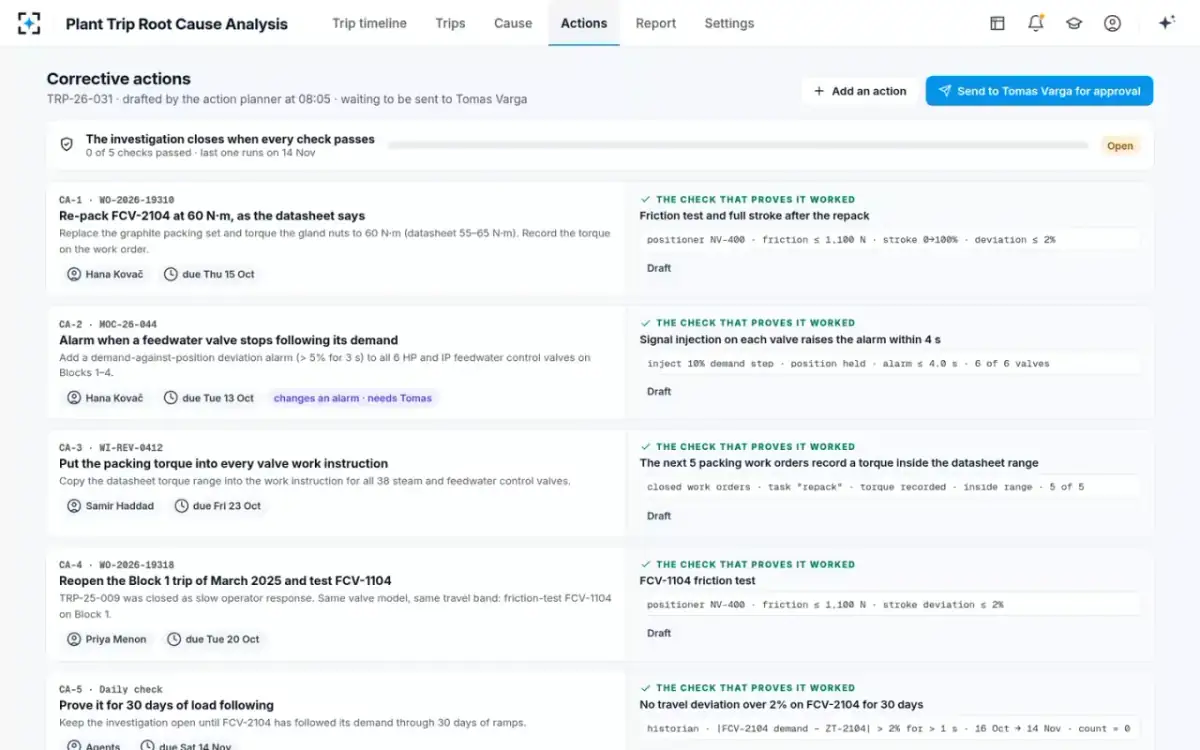Screen dimensions: 1200x750
Task: Open the Report tab
Action: click(x=656, y=23)
